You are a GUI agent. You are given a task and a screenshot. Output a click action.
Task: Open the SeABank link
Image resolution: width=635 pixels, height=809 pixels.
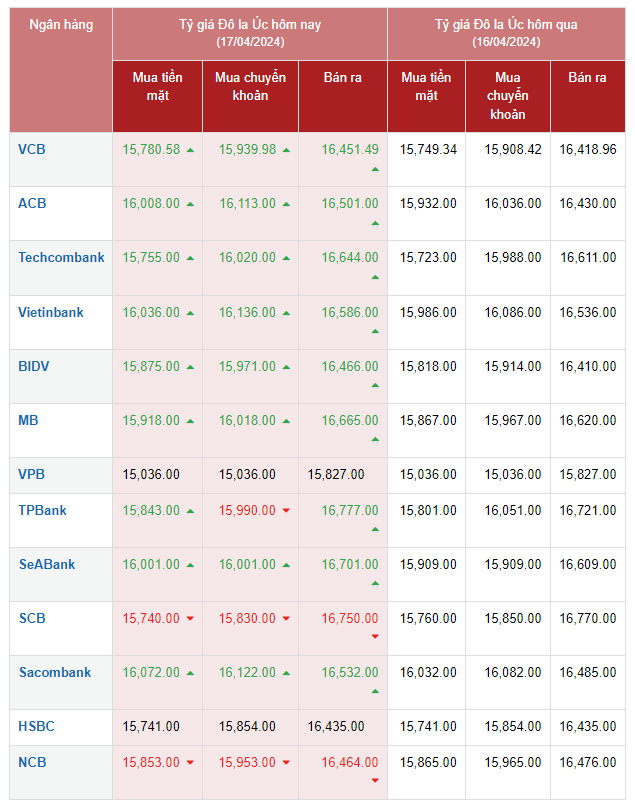click(x=47, y=564)
